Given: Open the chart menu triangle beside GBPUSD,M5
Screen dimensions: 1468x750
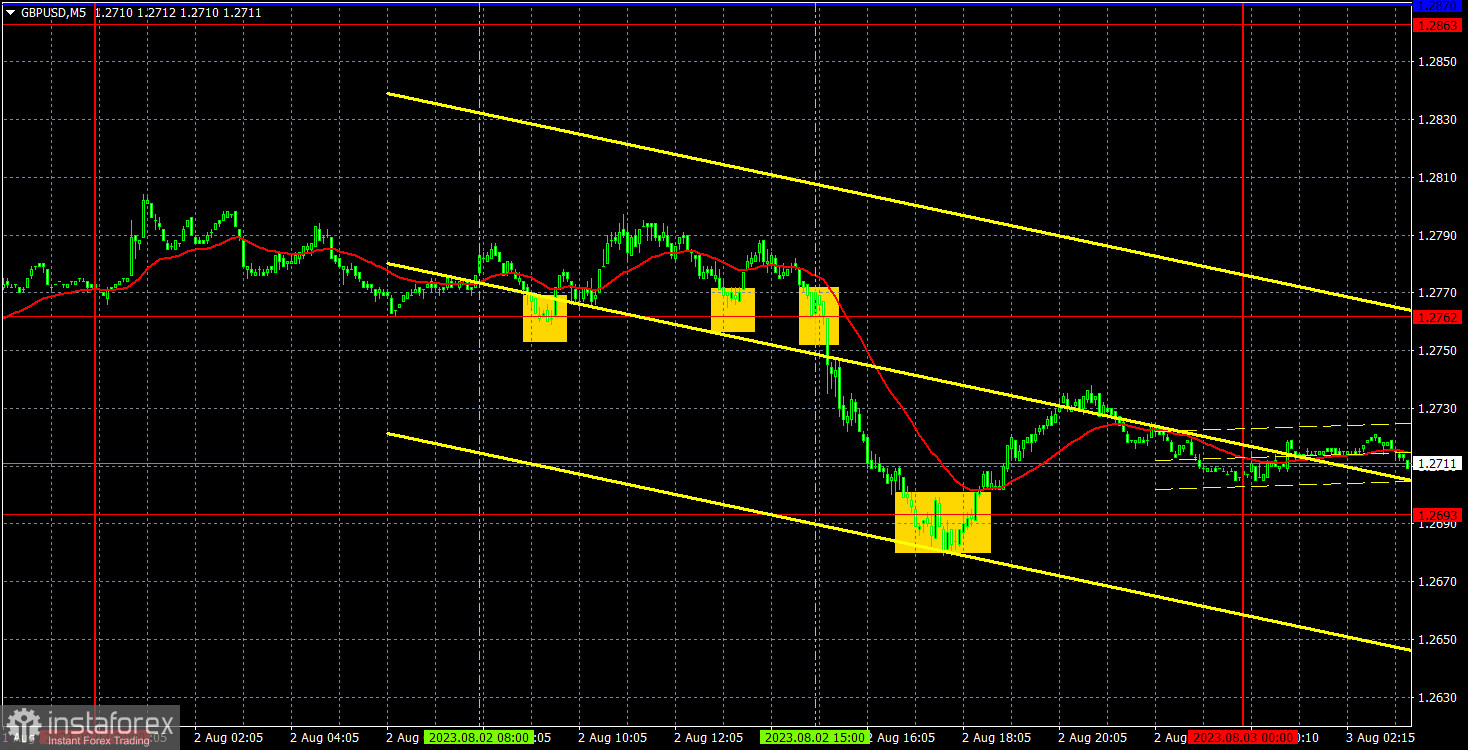Looking at the screenshot, I should [10, 13].
